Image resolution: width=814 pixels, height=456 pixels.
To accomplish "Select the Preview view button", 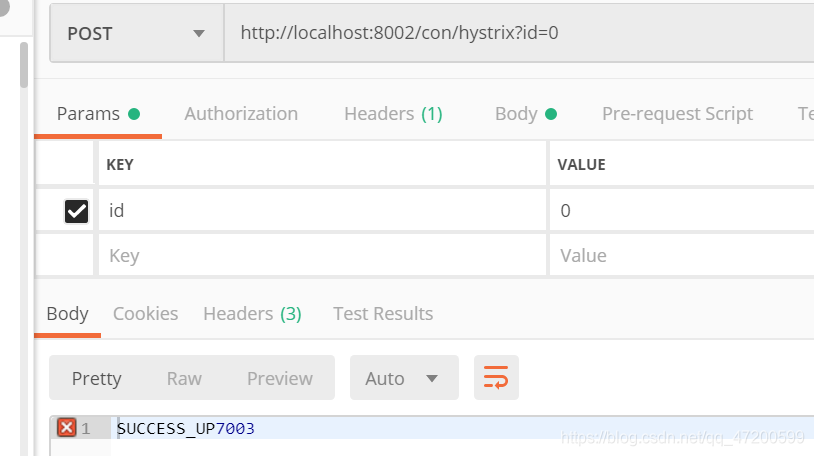I will 280,378.
